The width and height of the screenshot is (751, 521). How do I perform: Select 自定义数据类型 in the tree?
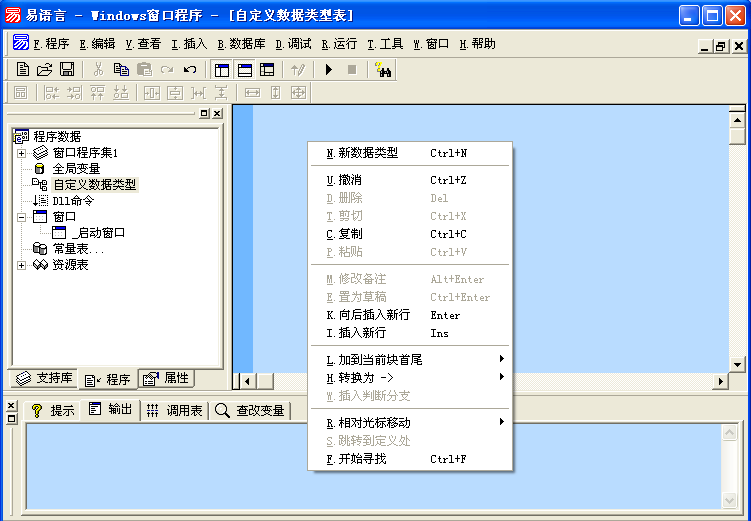click(95, 184)
